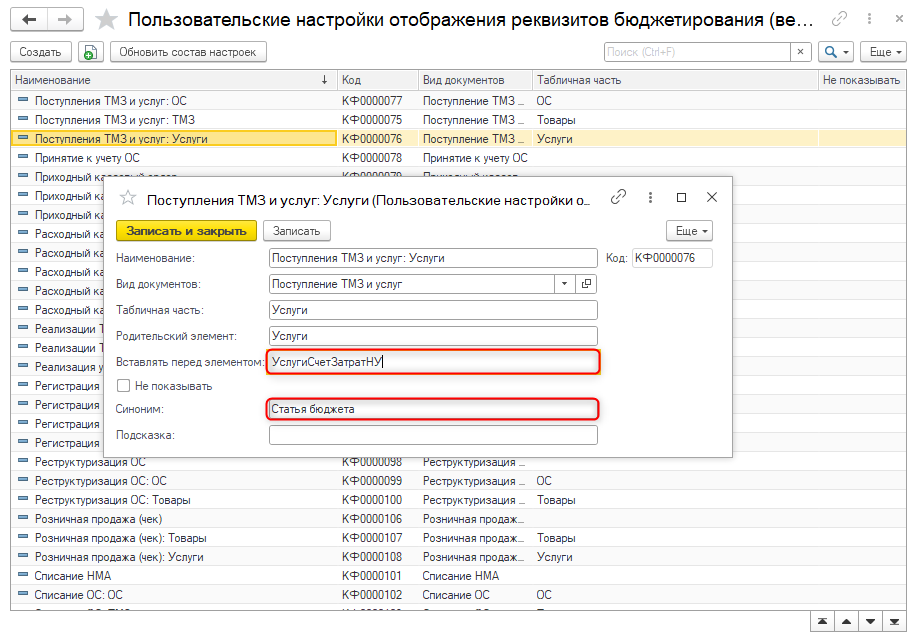Jump to the first list row
917x638 pixels.
822,622
